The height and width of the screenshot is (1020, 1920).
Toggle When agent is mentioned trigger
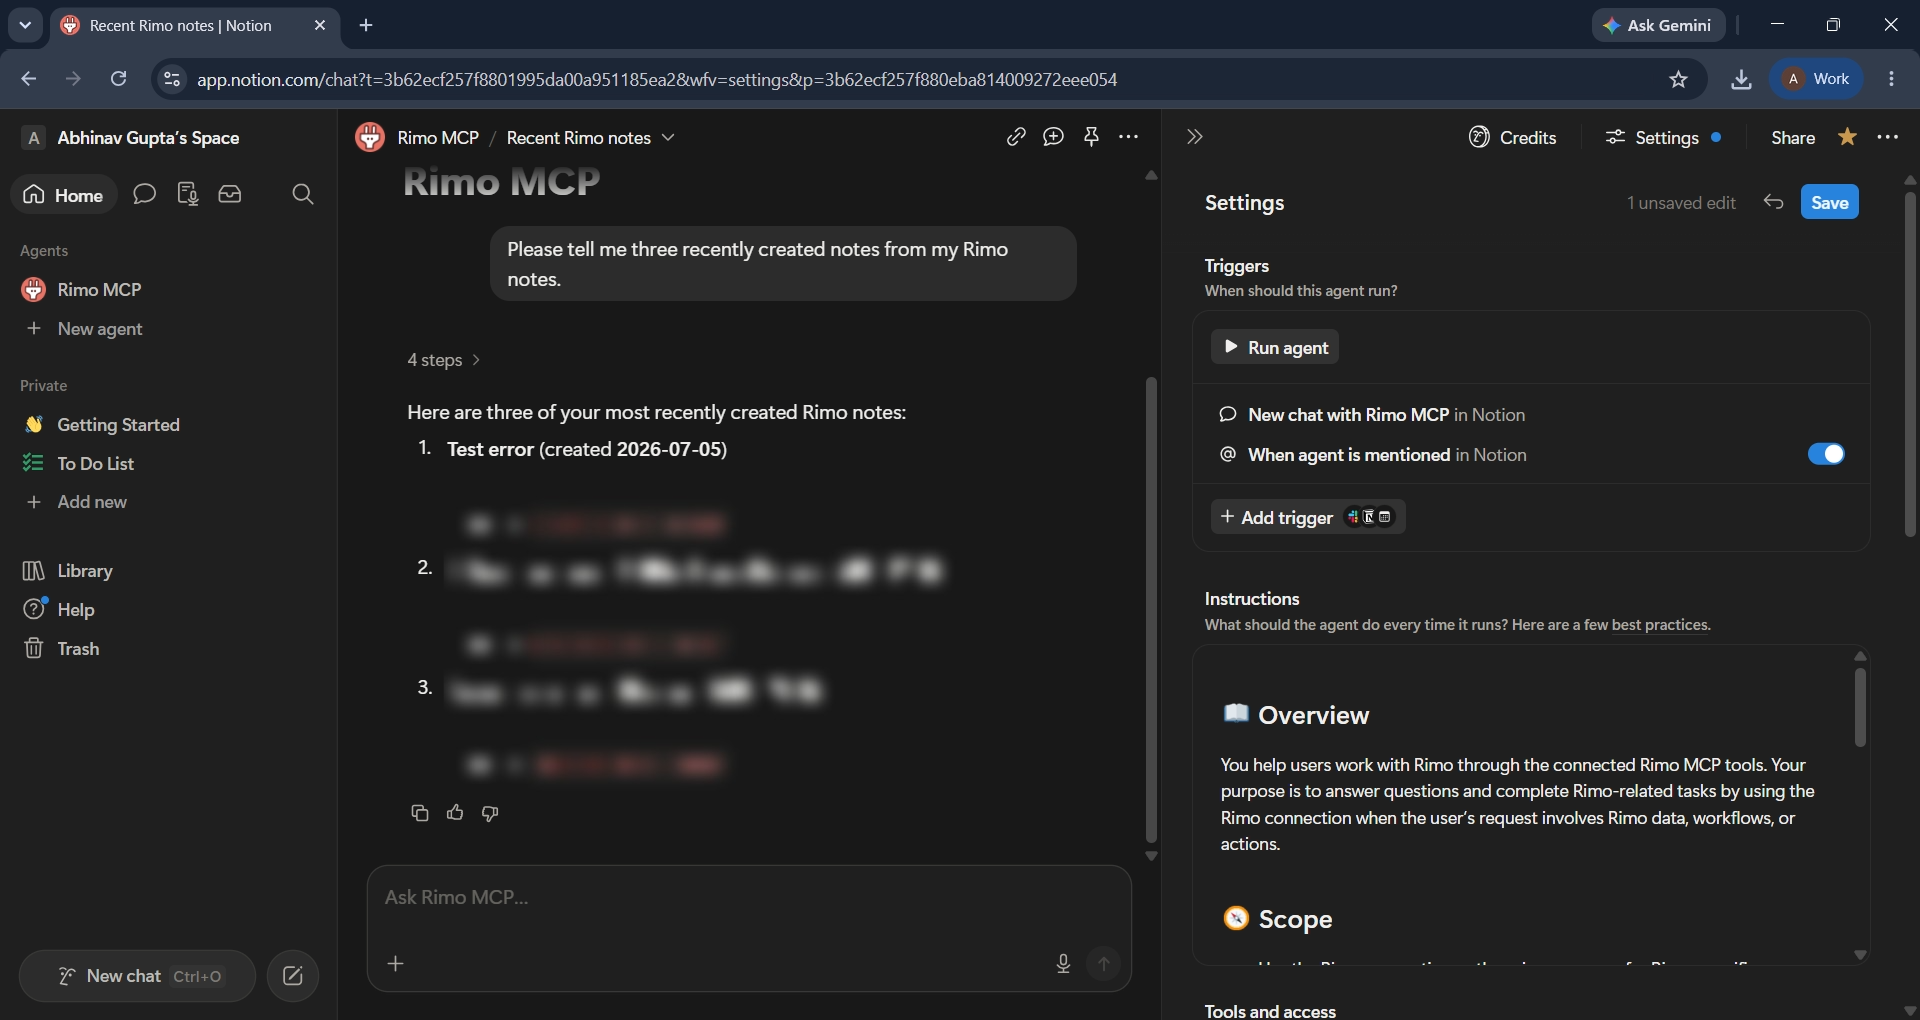pos(1826,454)
